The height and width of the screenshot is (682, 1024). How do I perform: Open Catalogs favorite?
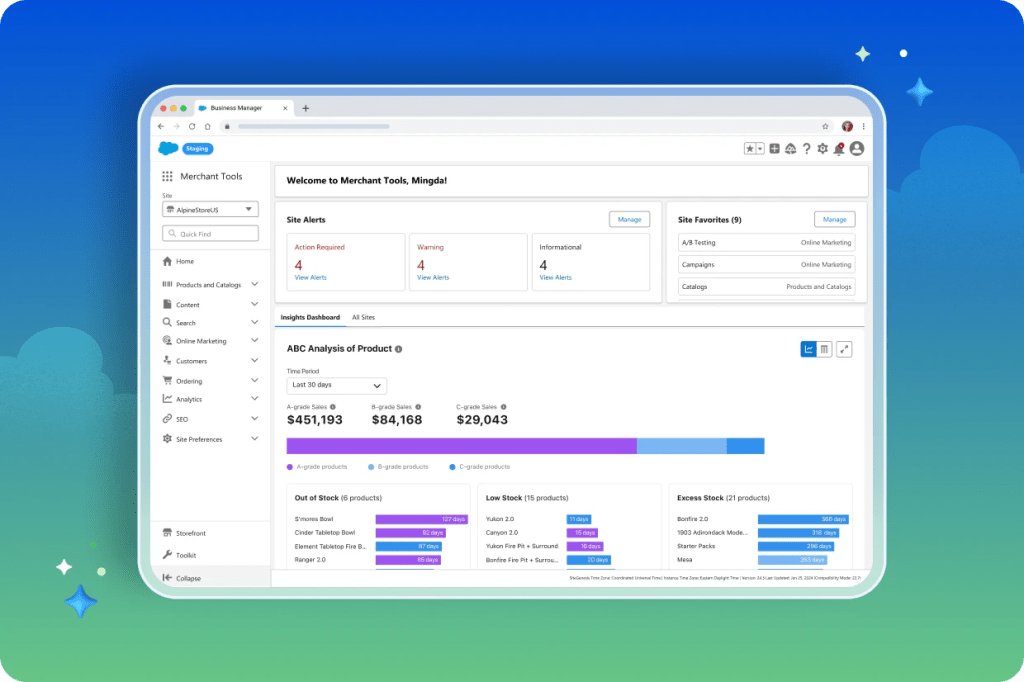766,287
